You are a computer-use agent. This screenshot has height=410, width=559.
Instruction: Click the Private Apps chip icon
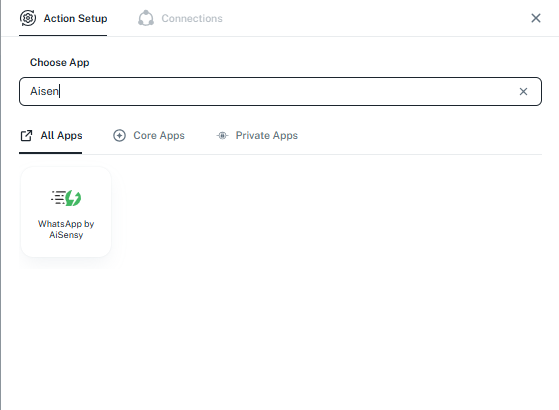pos(222,135)
